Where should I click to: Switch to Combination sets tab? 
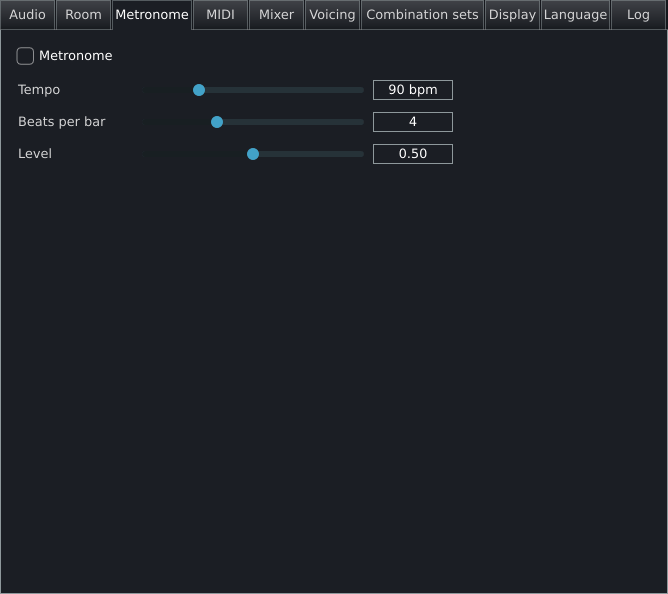coord(422,15)
